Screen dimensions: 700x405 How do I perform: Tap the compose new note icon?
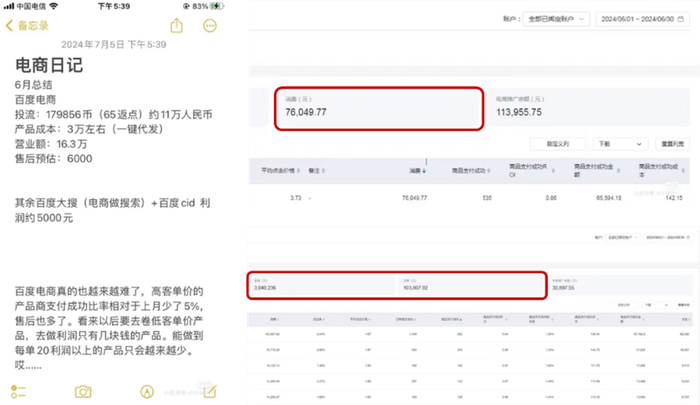[210, 391]
